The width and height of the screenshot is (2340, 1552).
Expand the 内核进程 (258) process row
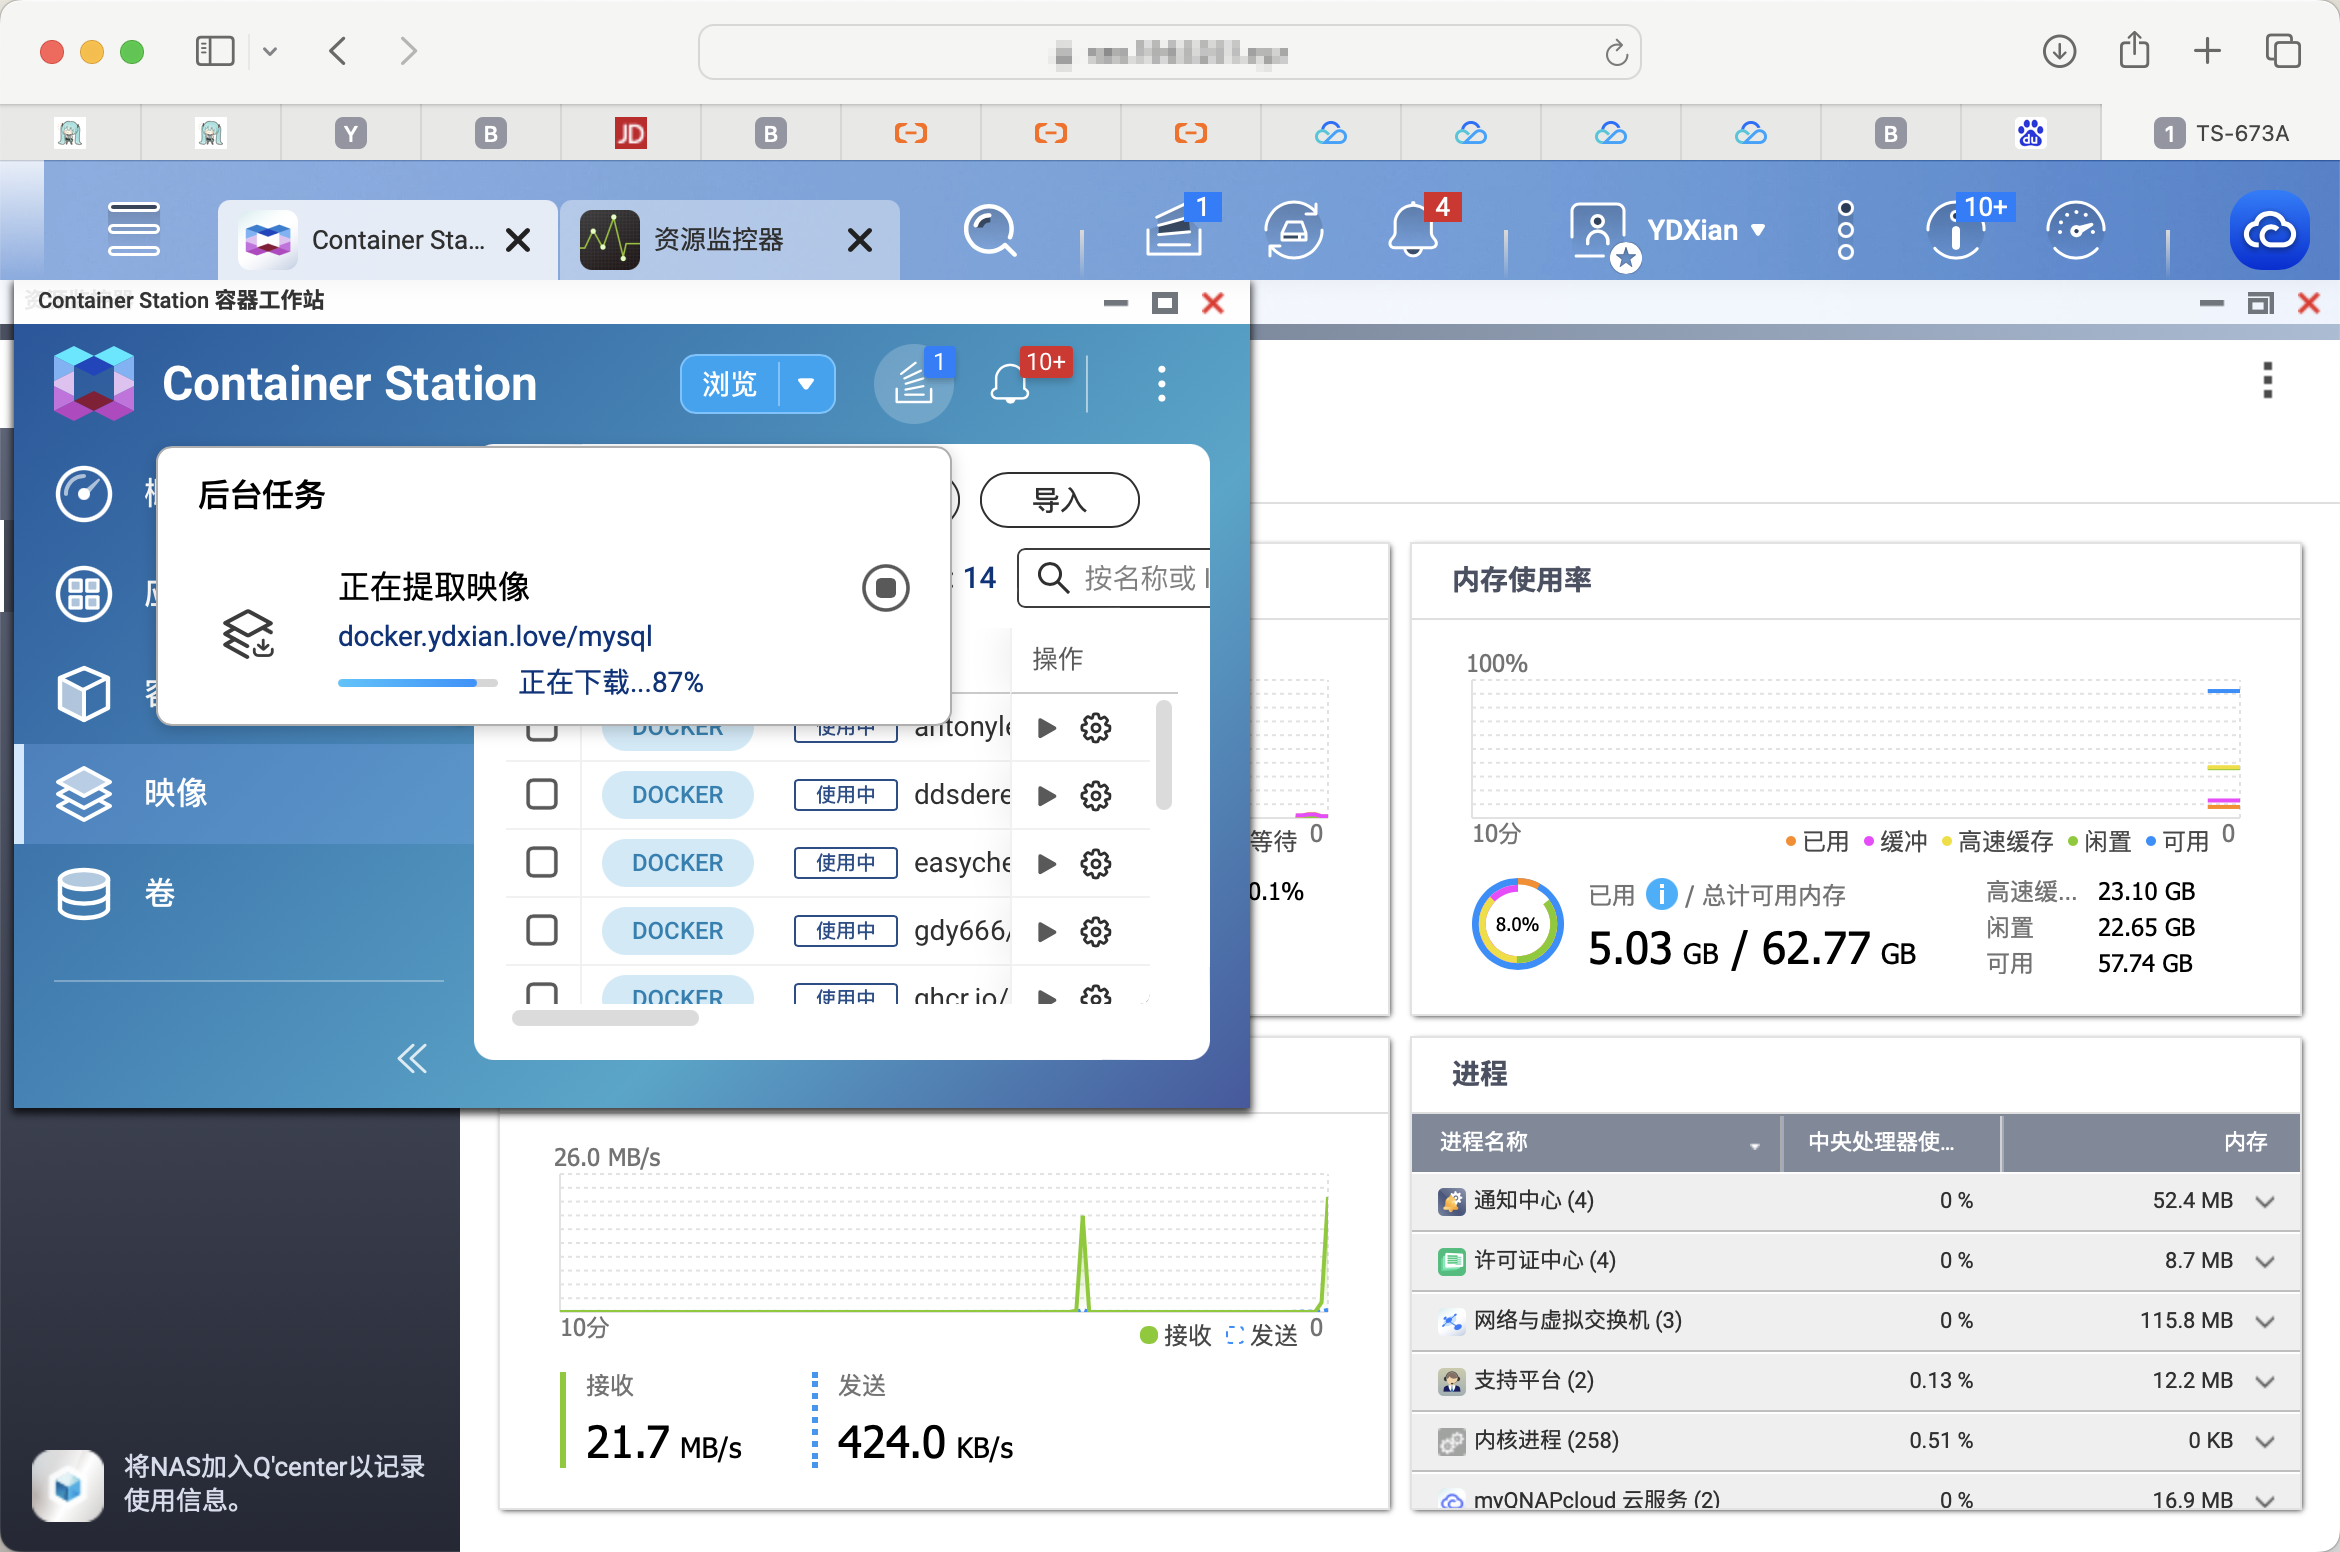pyautogui.click(x=2265, y=1442)
